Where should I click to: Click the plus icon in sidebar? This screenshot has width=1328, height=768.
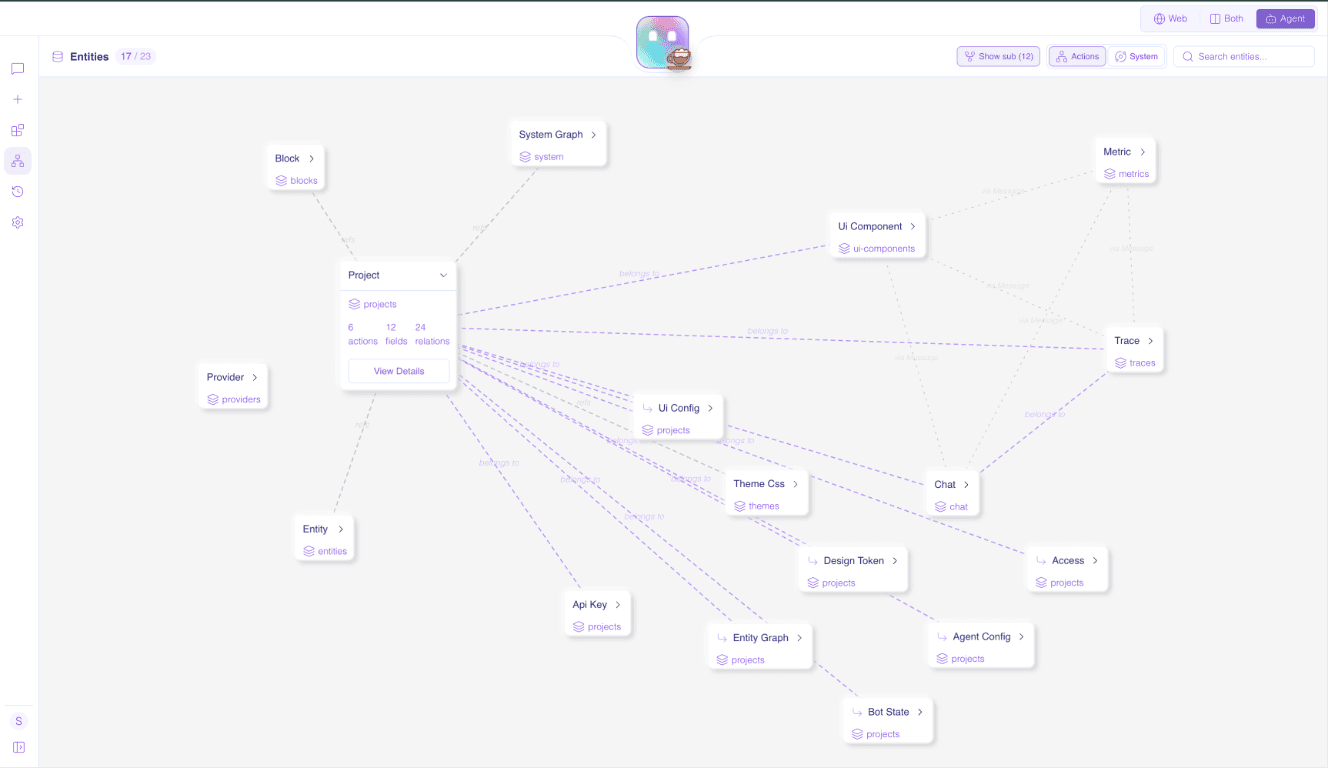(x=17, y=100)
